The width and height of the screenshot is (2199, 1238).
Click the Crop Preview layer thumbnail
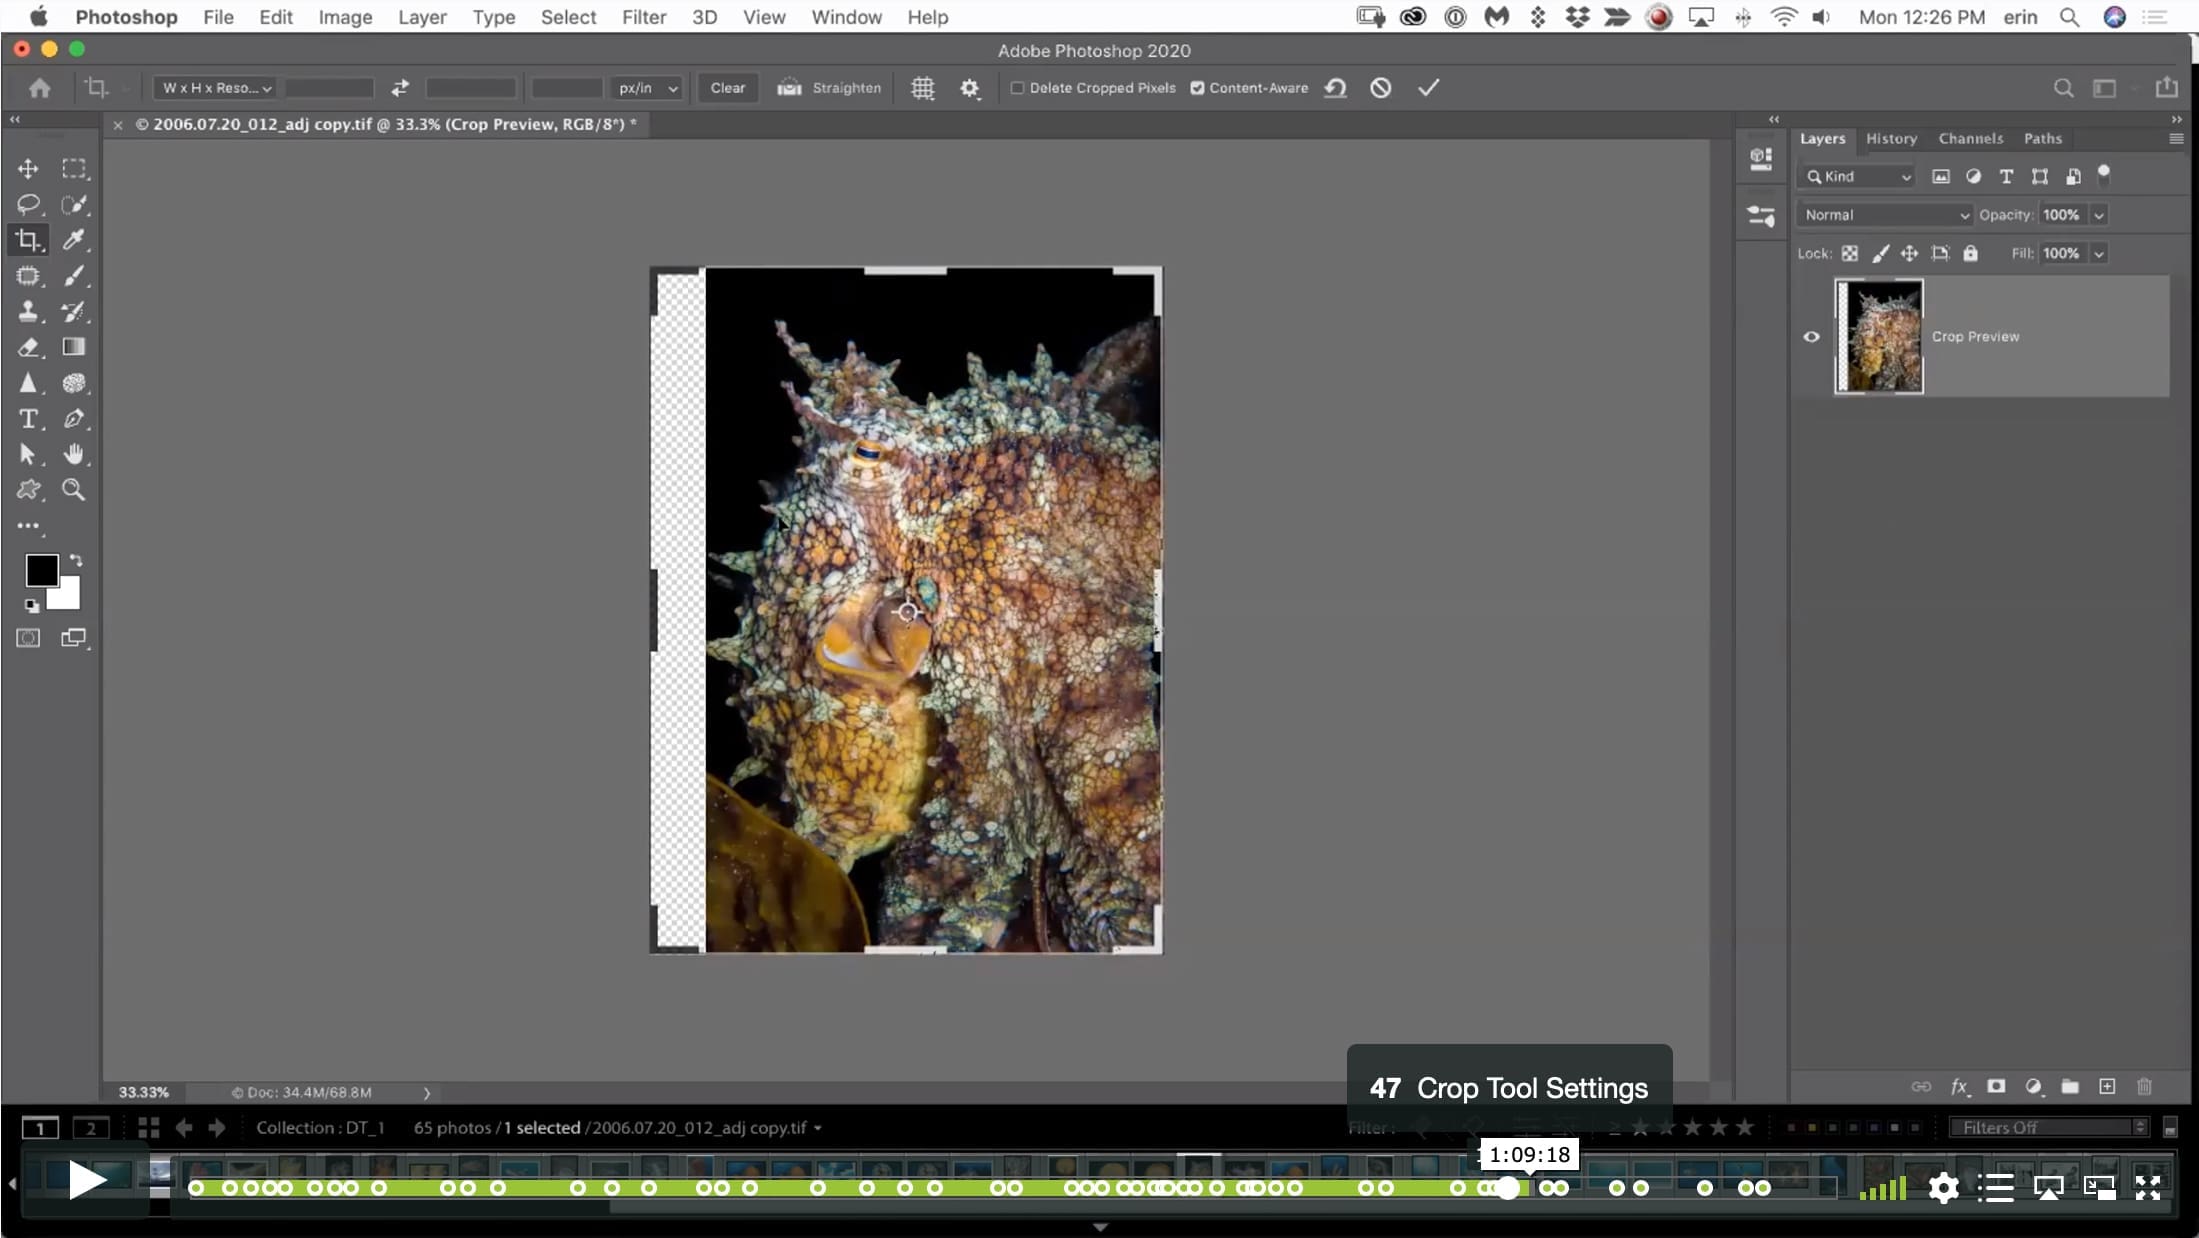coord(1879,337)
